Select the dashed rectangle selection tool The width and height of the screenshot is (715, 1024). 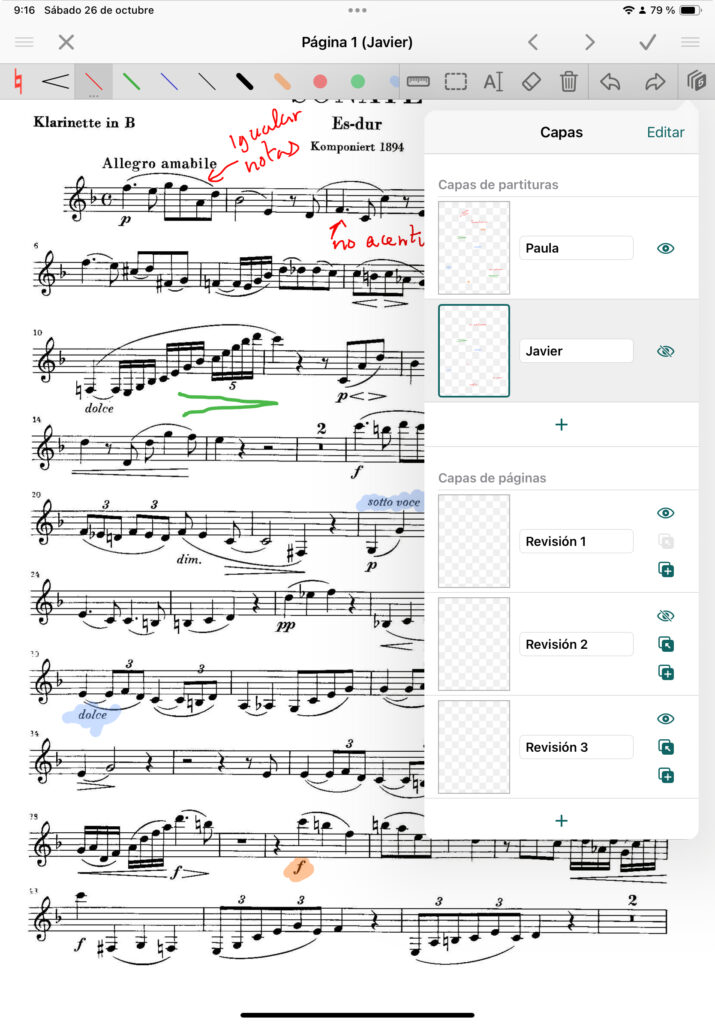click(456, 82)
